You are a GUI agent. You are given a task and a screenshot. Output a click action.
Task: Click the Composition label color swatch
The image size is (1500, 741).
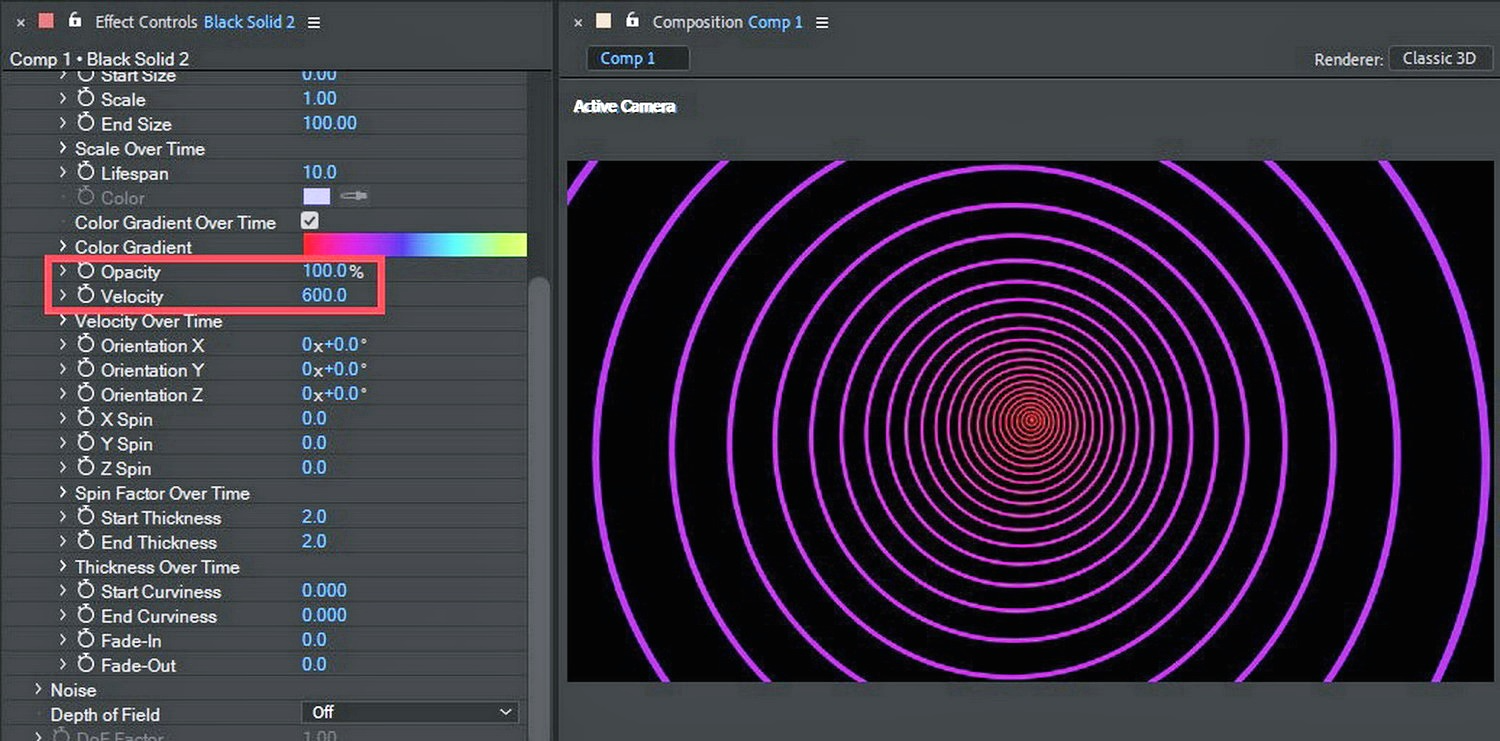[x=604, y=21]
